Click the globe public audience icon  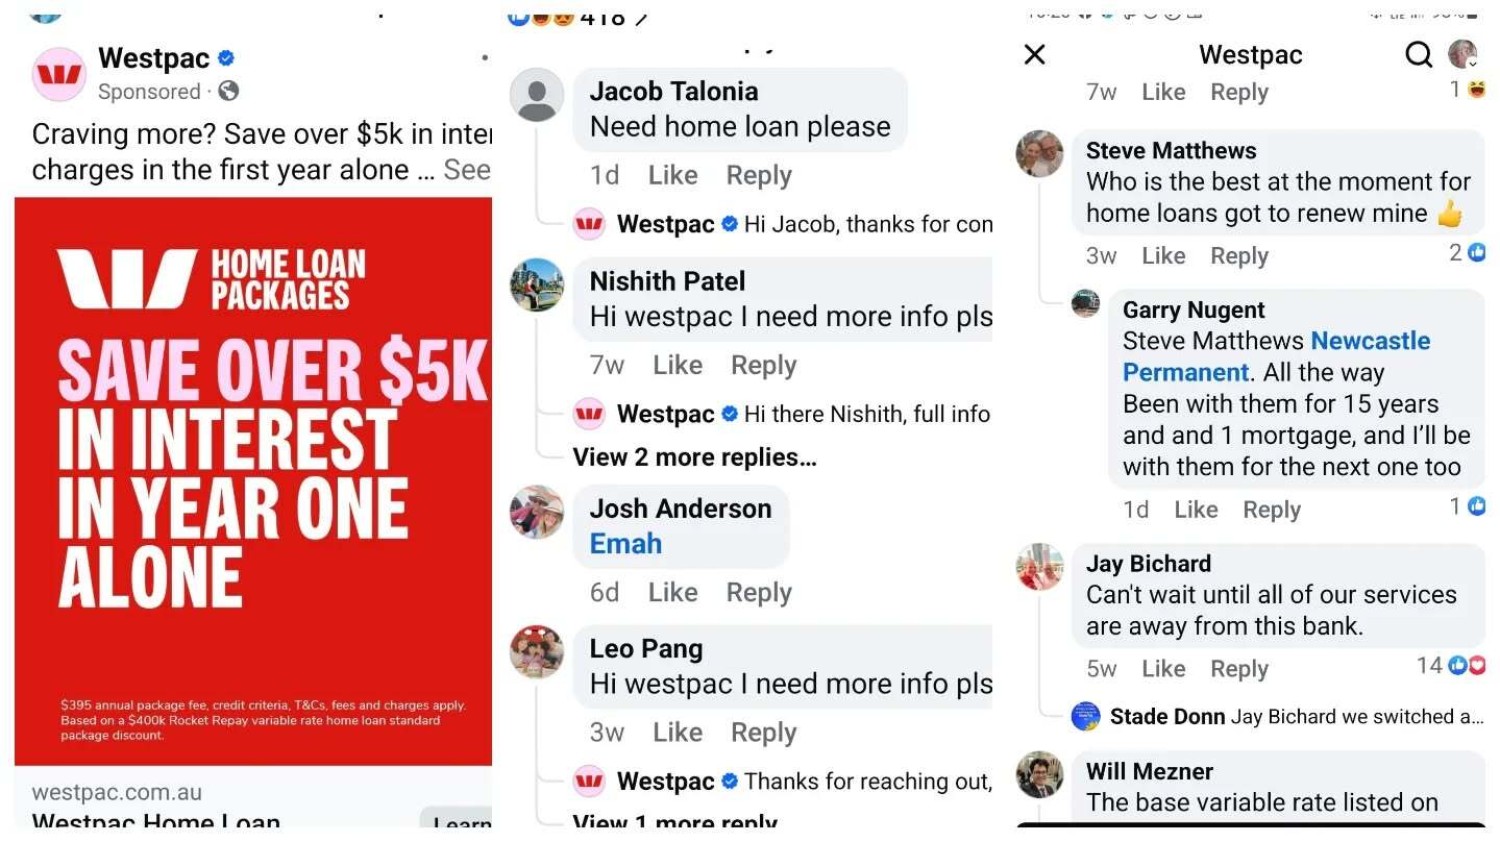[x=228, y=91]
